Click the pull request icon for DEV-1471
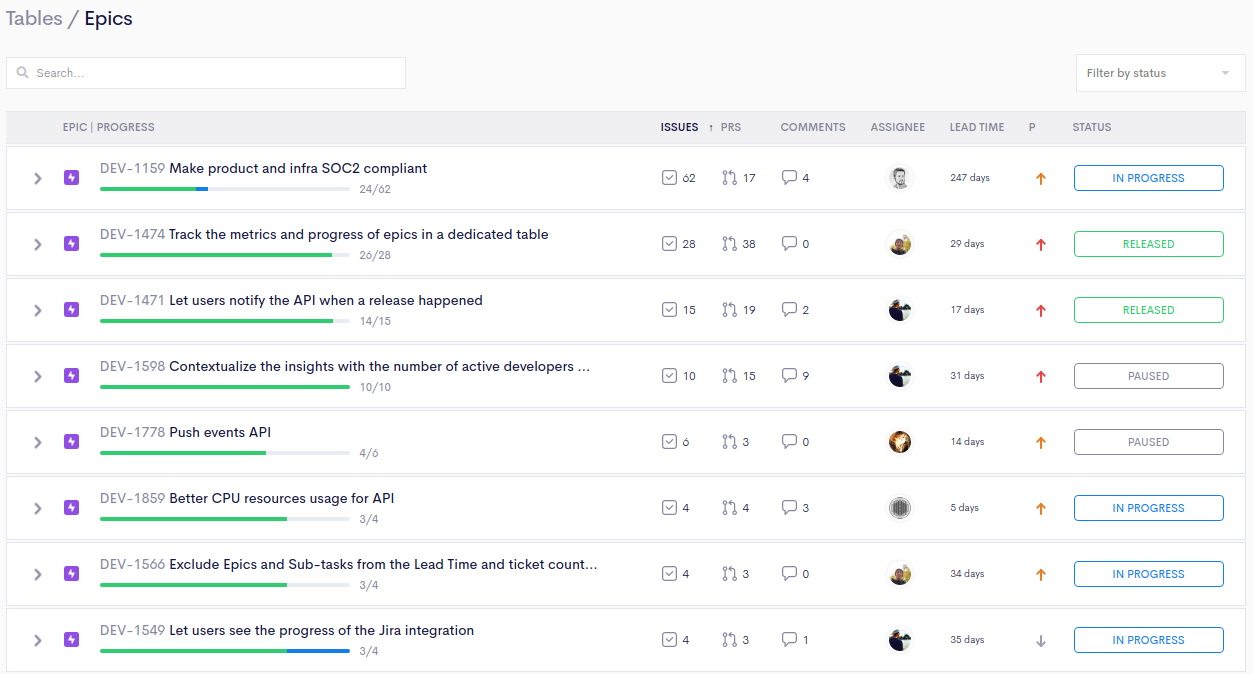Image resolution: width=1253 pixels, height=674 pixels. click(729, 310)
